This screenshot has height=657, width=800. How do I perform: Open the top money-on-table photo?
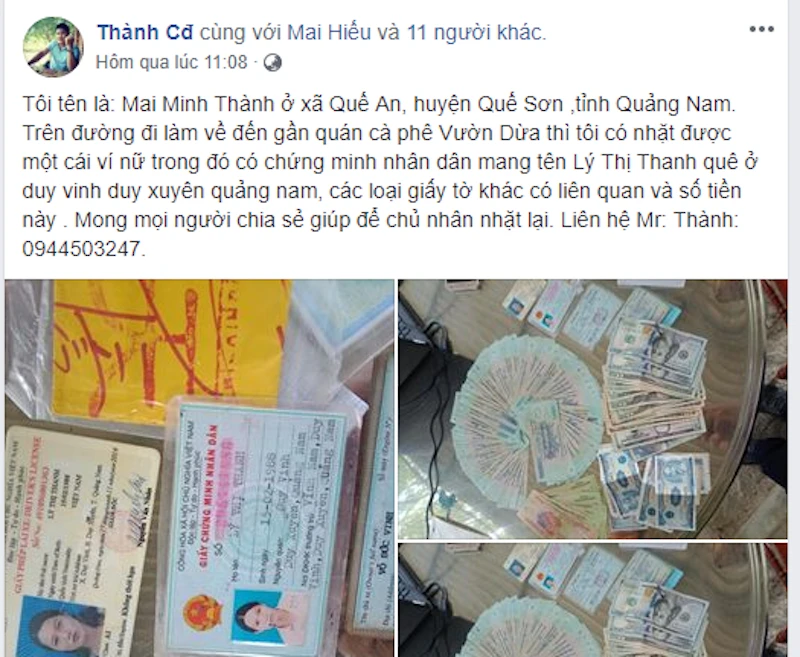pos(593,409)
